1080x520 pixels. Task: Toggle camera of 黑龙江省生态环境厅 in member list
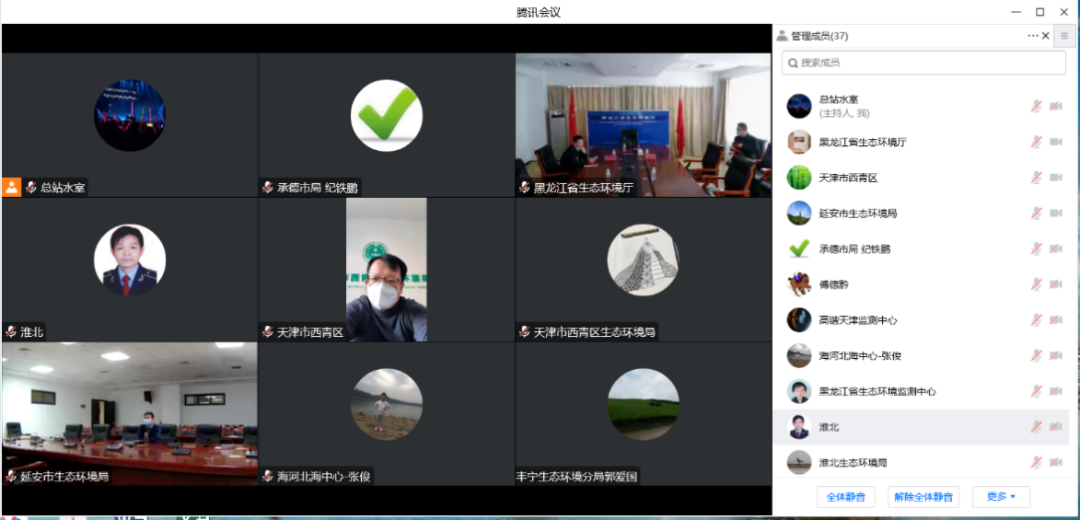pos(1056,142)
